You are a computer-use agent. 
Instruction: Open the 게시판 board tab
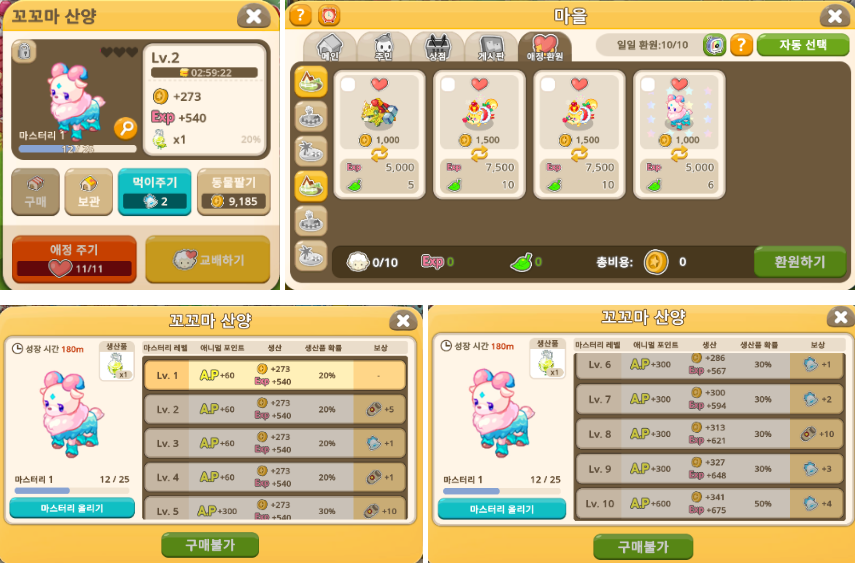pyautogui.click(x=491, y=47)
